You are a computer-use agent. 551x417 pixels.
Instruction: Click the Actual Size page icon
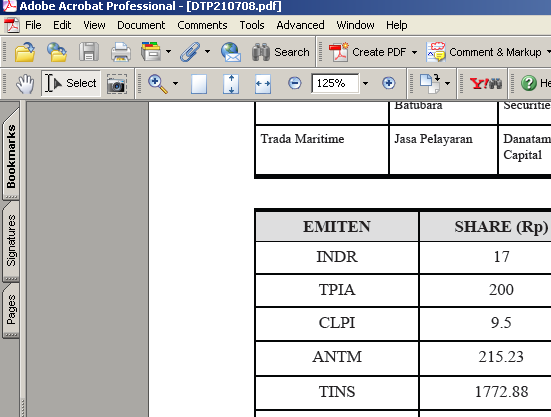tap(199, 84)
